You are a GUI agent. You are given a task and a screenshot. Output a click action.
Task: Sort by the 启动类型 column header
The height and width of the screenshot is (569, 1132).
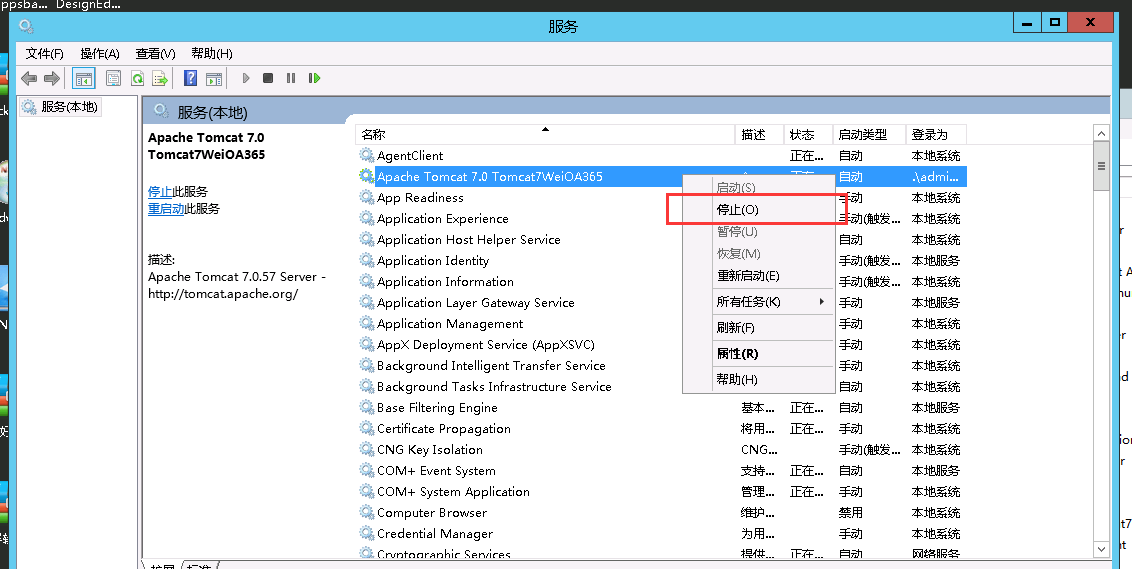869,134
